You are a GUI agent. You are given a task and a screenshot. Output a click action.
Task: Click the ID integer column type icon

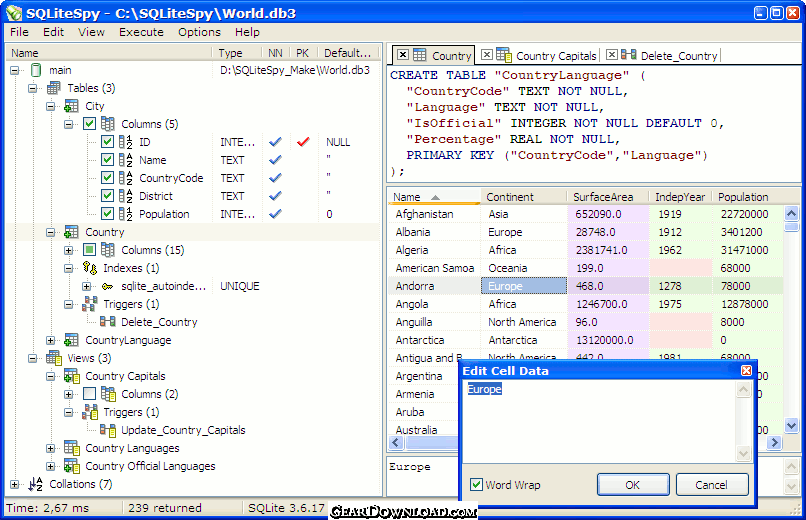[x=125, y=142]
